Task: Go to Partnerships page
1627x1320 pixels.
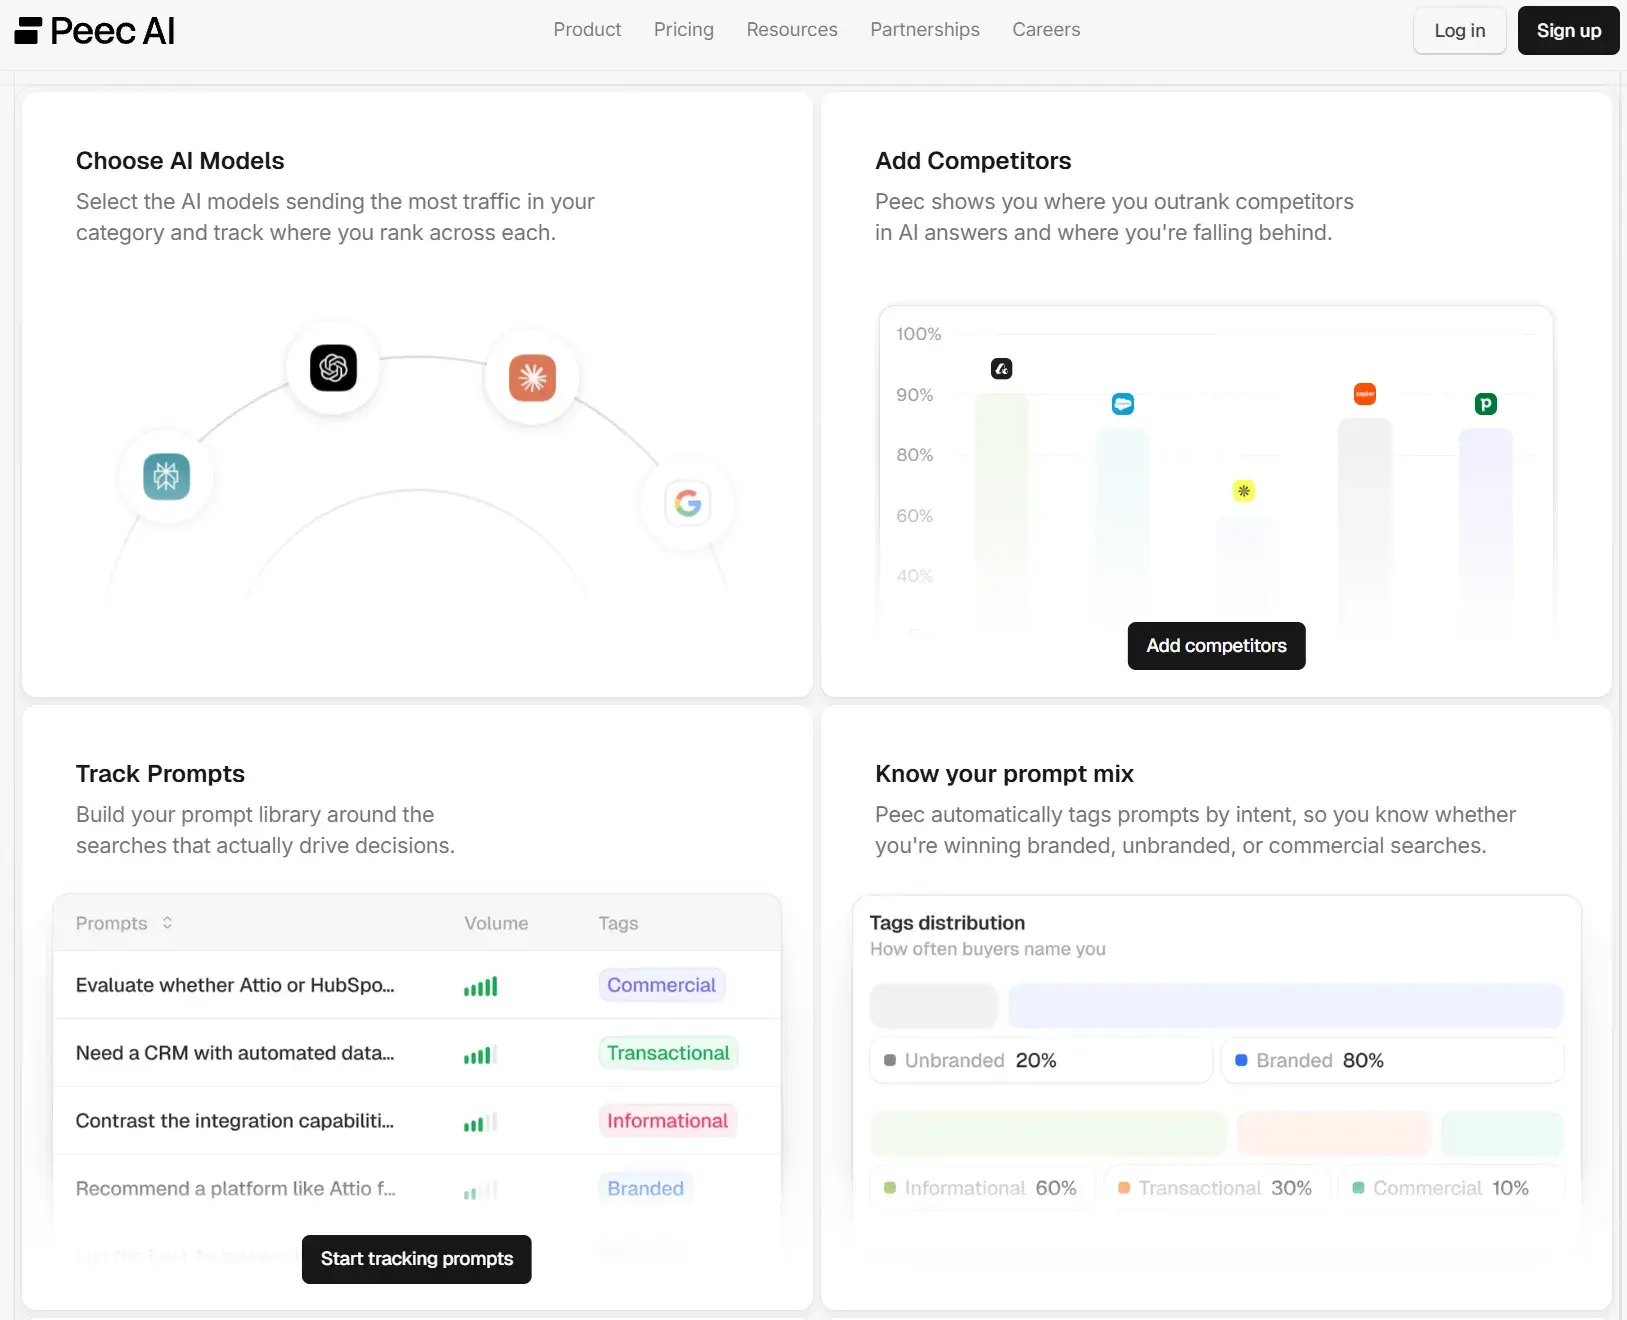Action: coord(925,30)
